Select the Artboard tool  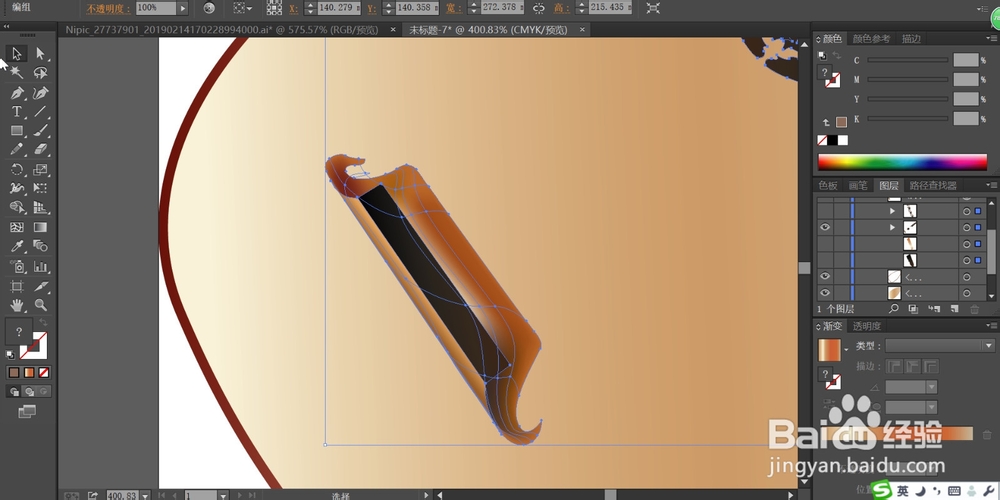(x=17, y=286)
